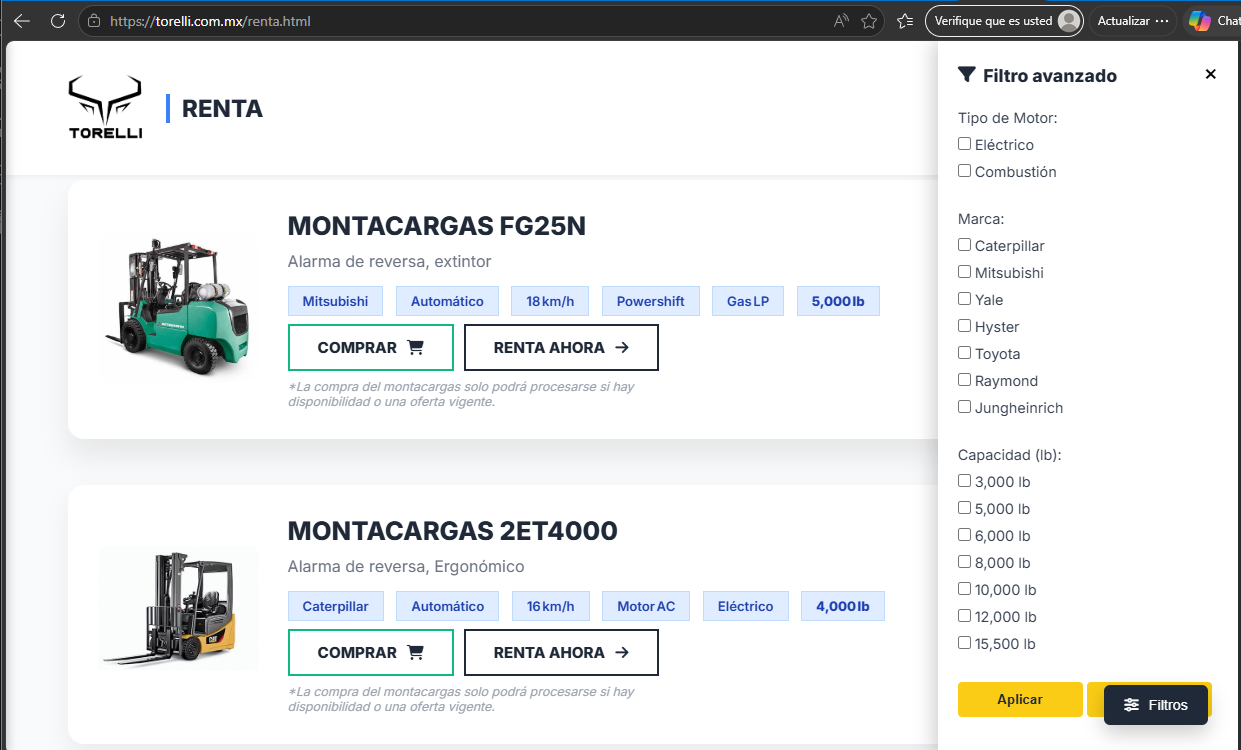The height and width of the screenshot is (750, 1241).
Task: Click the yellow Aplicar button
Action: point(1020,699)
